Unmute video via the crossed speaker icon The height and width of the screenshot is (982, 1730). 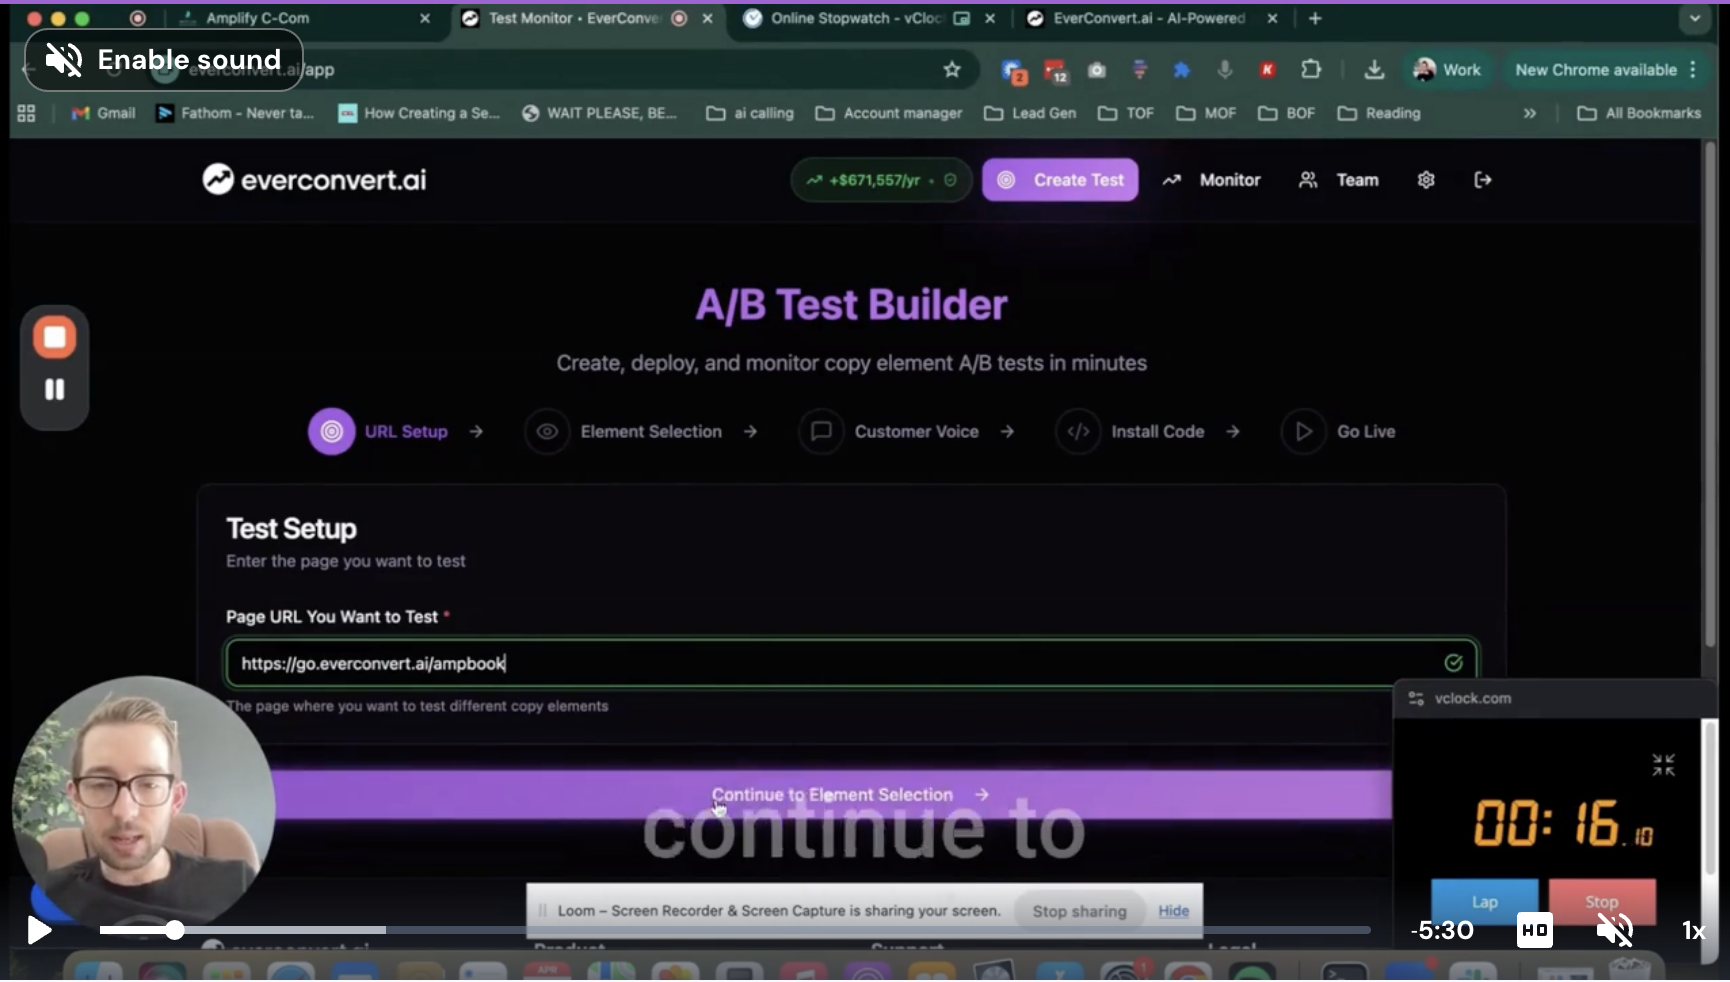click(x=1615, y=931)
